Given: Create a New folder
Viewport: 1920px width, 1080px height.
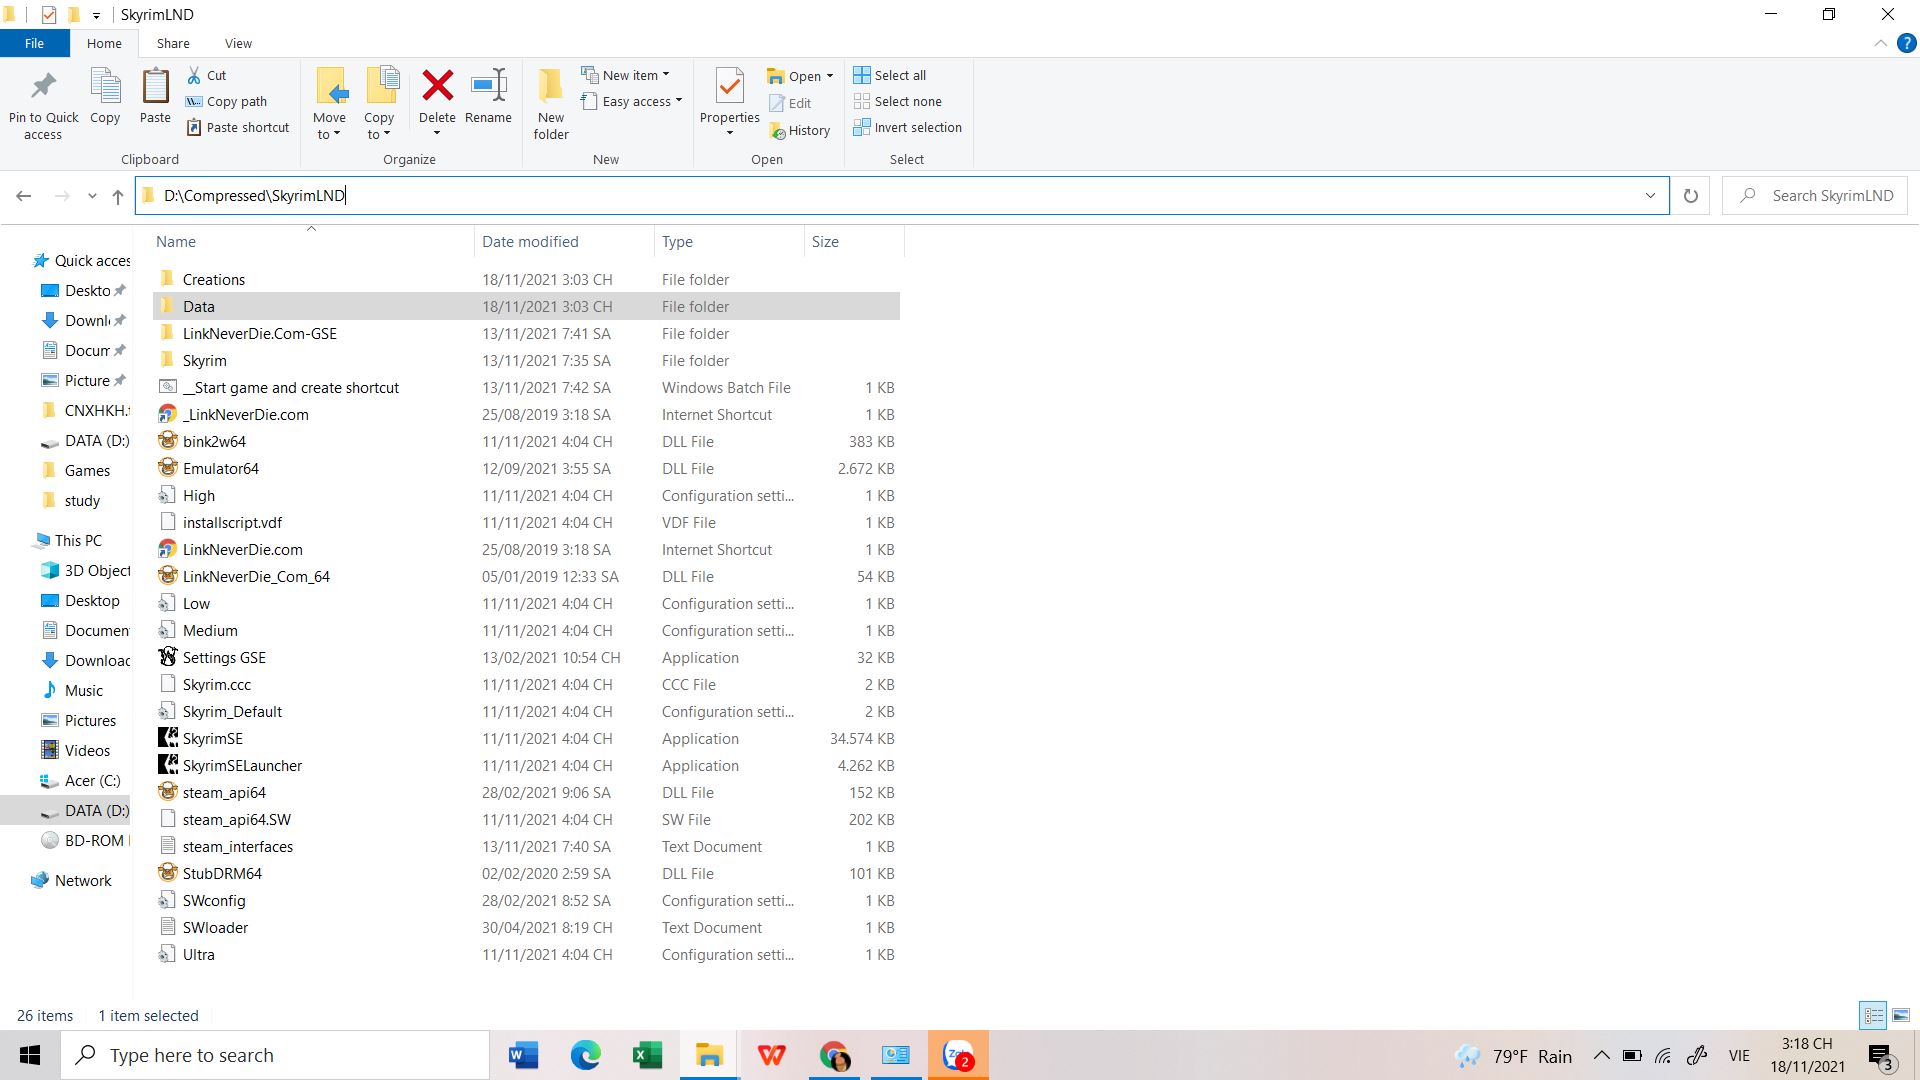Looking at the screenshot, I should [x=551, y=104].
